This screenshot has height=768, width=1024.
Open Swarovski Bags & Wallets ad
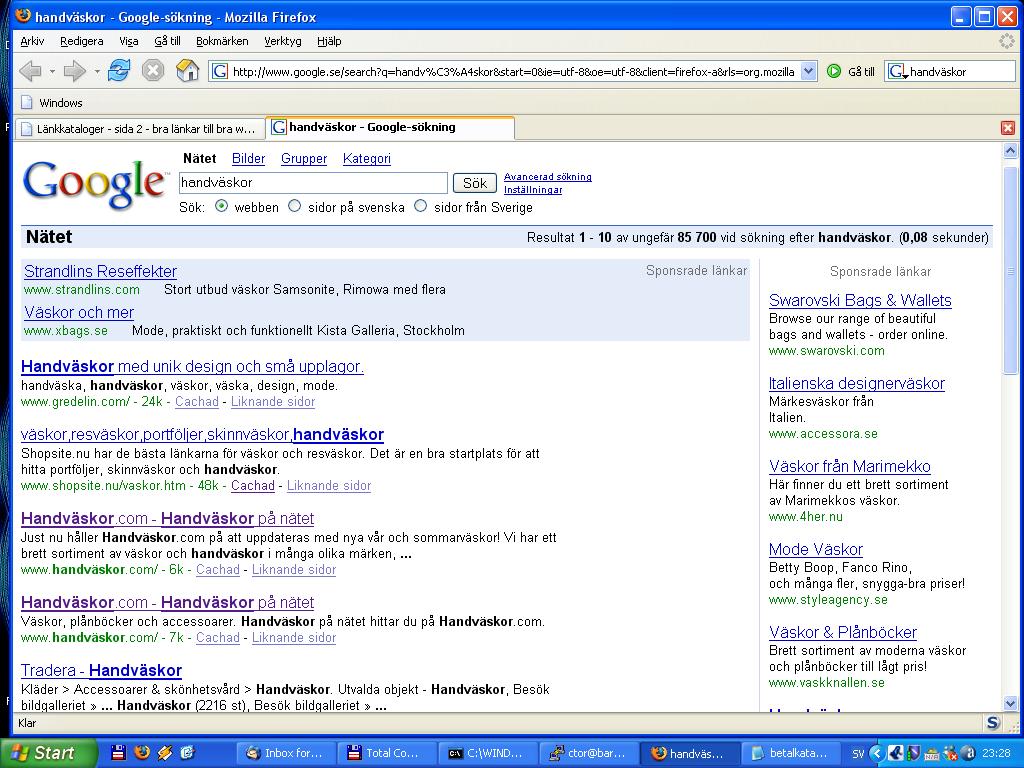pyautogui.click(x=860, y=300)
